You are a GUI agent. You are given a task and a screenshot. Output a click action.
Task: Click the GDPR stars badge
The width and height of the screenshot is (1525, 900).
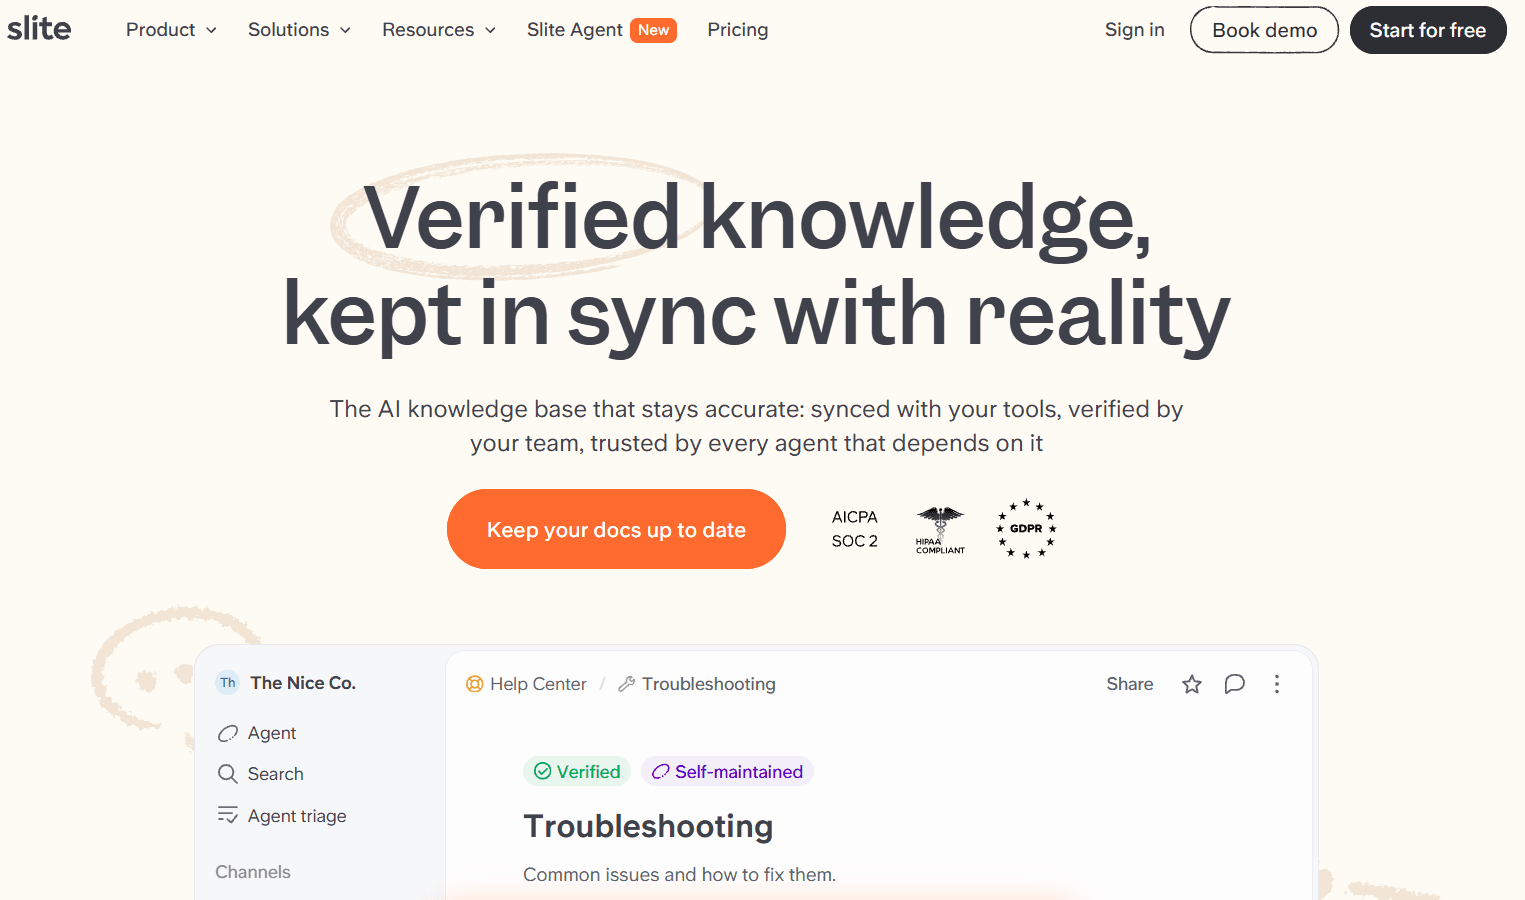[x=1026, y=528]
